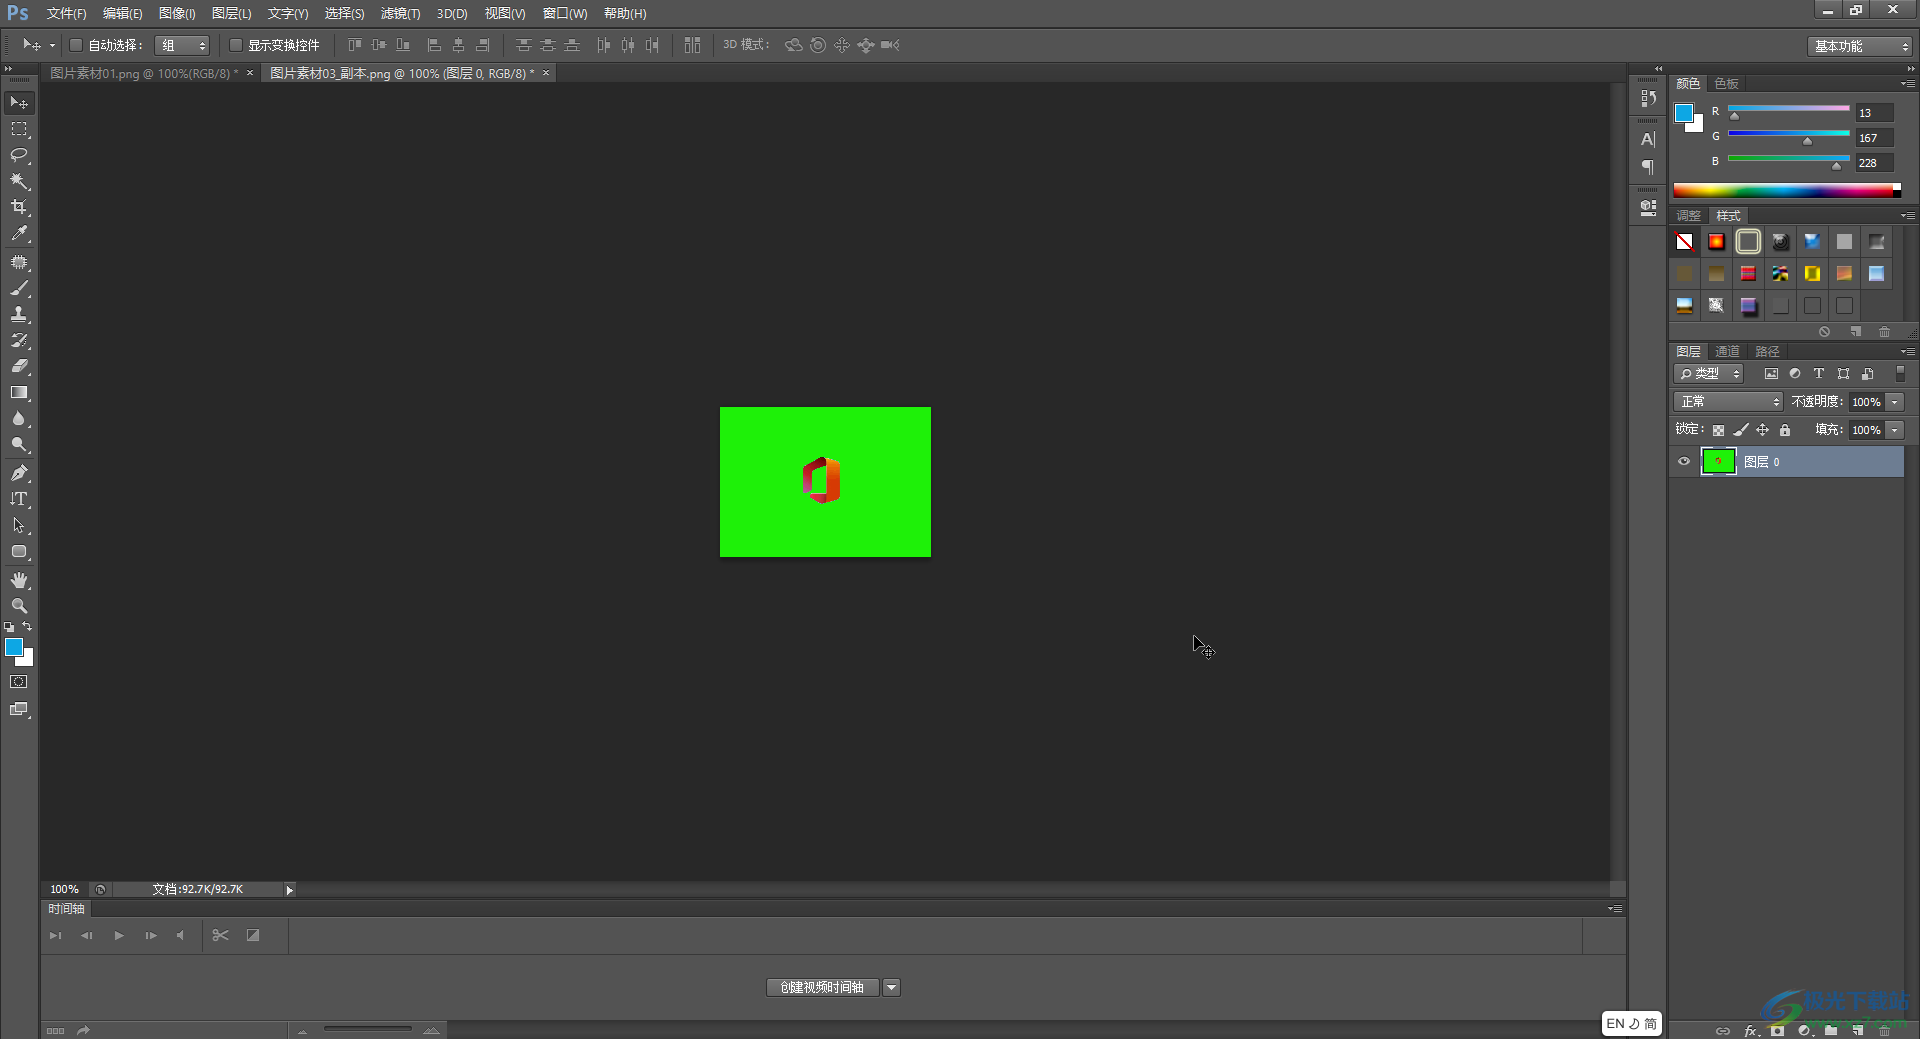Toggle lock image pixels brush icon
The image size is (1920, 1039).
click(x=1741, y=430)
